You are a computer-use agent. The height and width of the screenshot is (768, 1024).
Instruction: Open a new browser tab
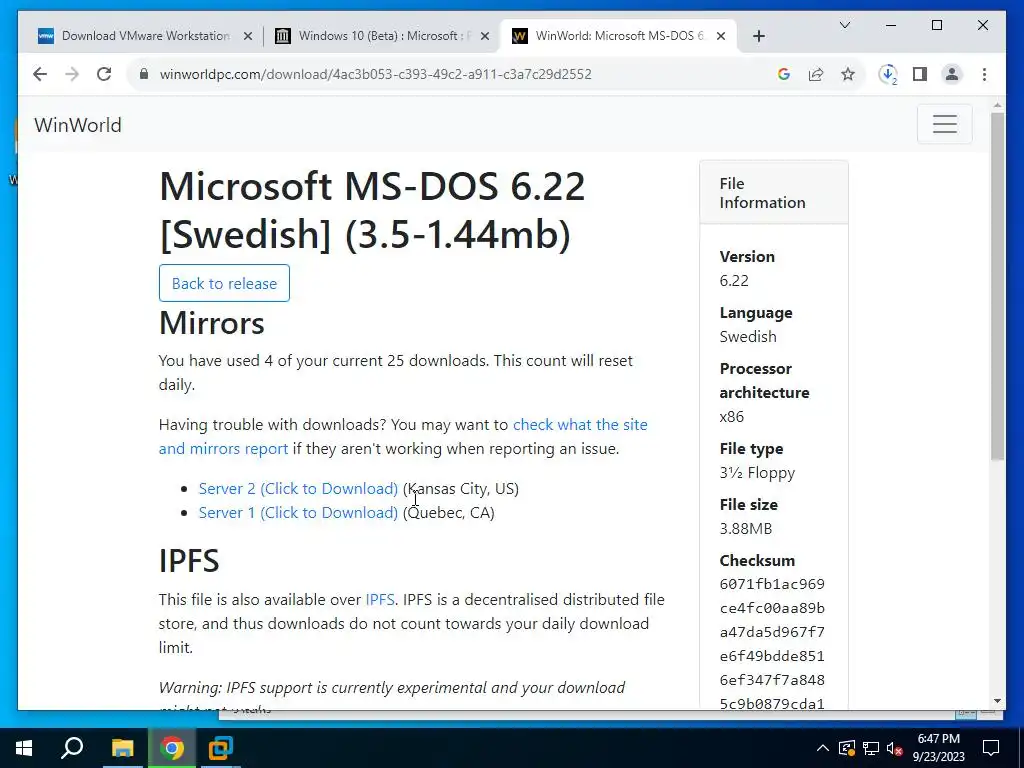pos(758,36)
